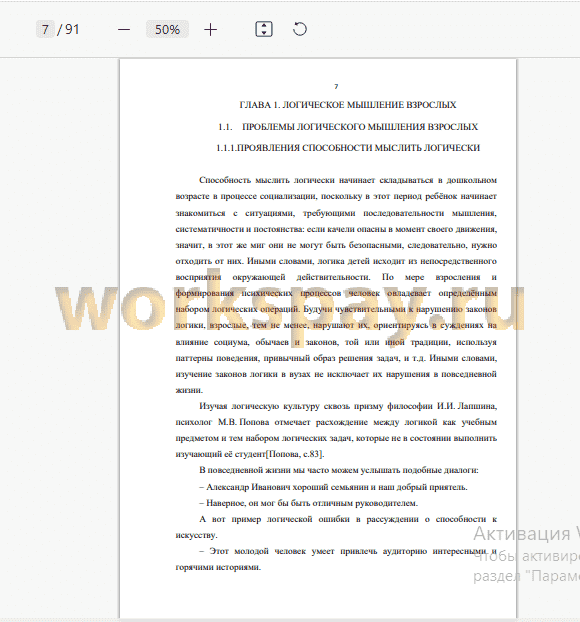Click the current page number field showing 7
Viewport: 580px width, 622px height.
click(x=45, y=29)
